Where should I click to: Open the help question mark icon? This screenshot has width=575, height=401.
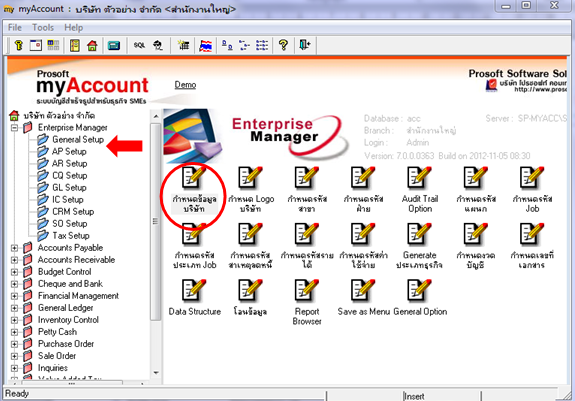[283, 45]
